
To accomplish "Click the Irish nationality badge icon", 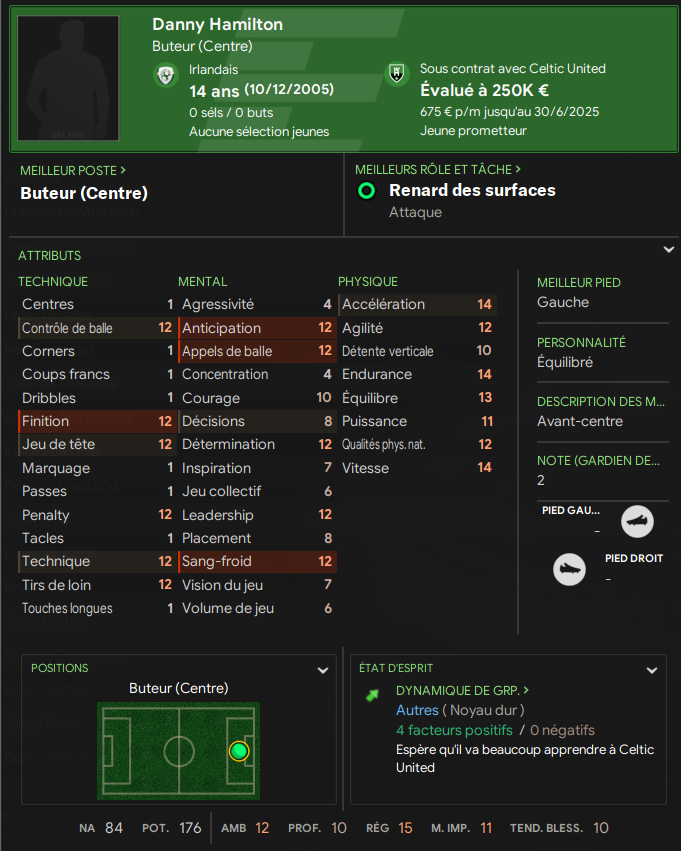I will click(166, 76).
